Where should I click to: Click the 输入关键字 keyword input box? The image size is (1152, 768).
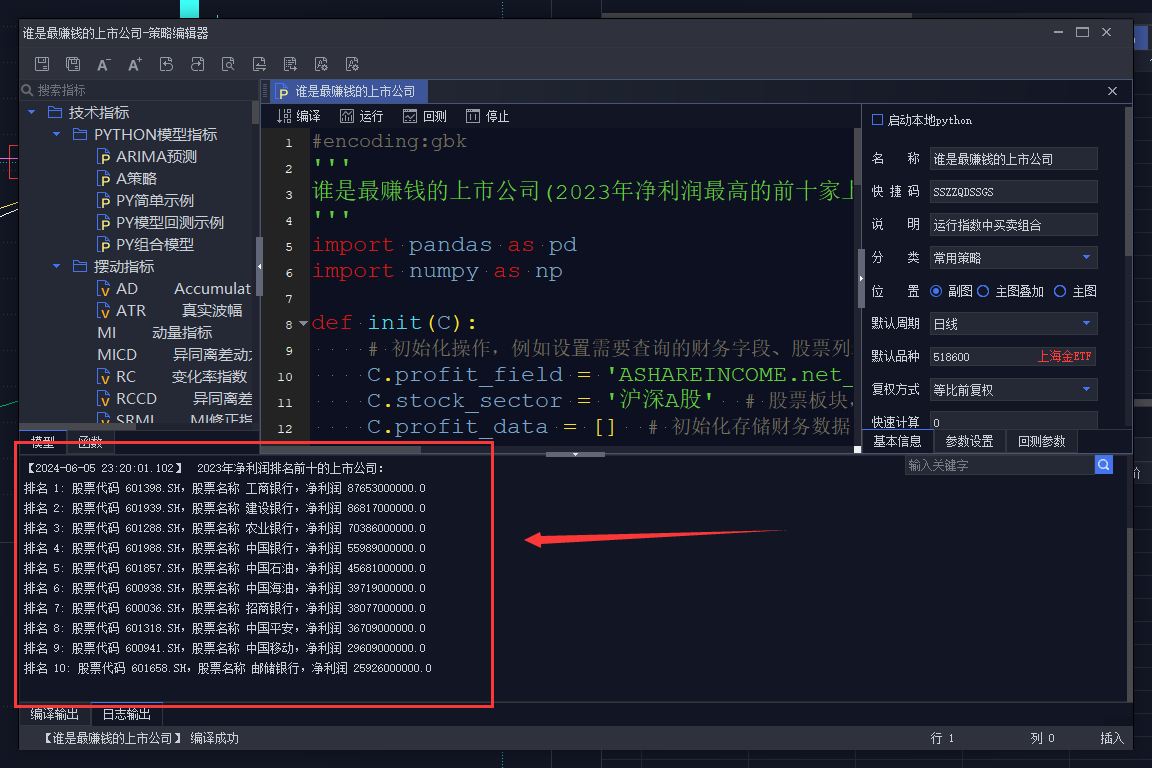pos(1000,465)
